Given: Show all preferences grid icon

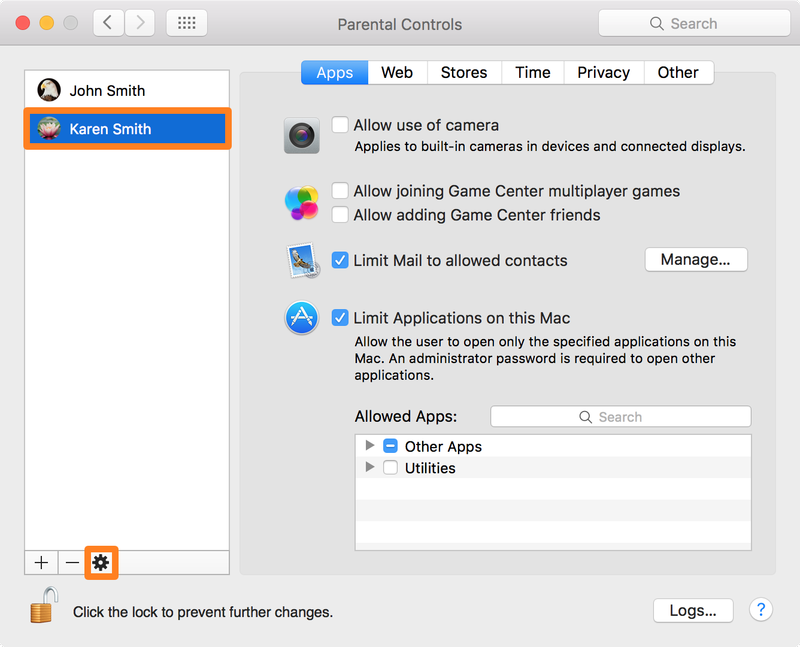Looking at the screenshot, I should point(187,23).
